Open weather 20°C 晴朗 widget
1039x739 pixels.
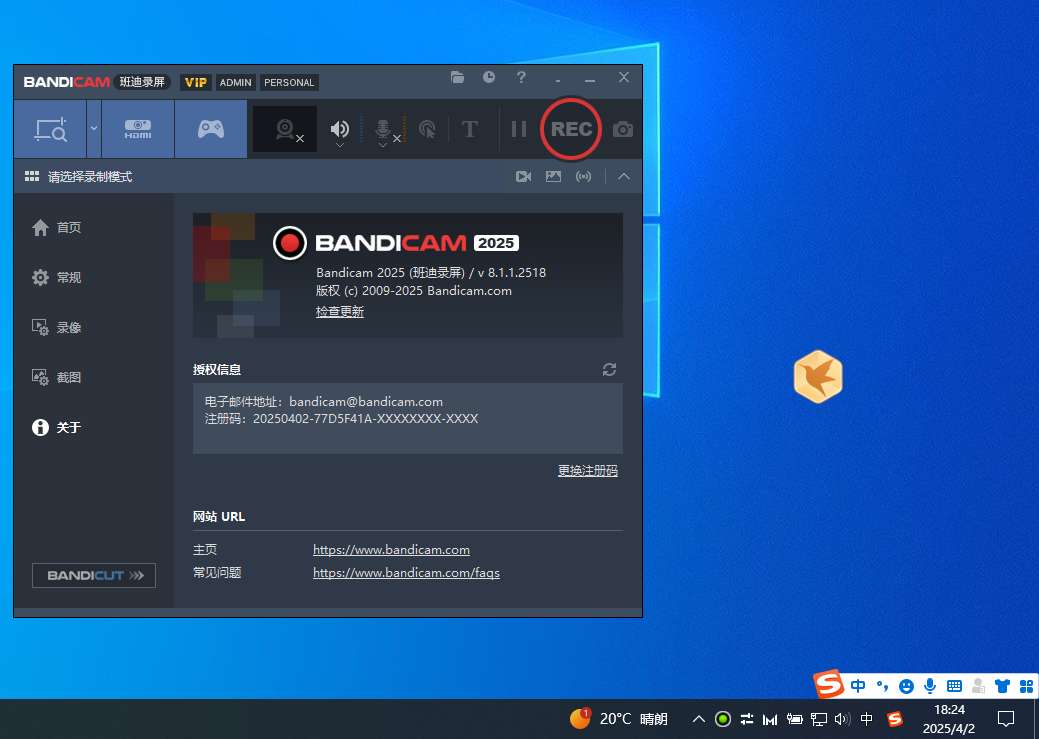tap(619, 719)
